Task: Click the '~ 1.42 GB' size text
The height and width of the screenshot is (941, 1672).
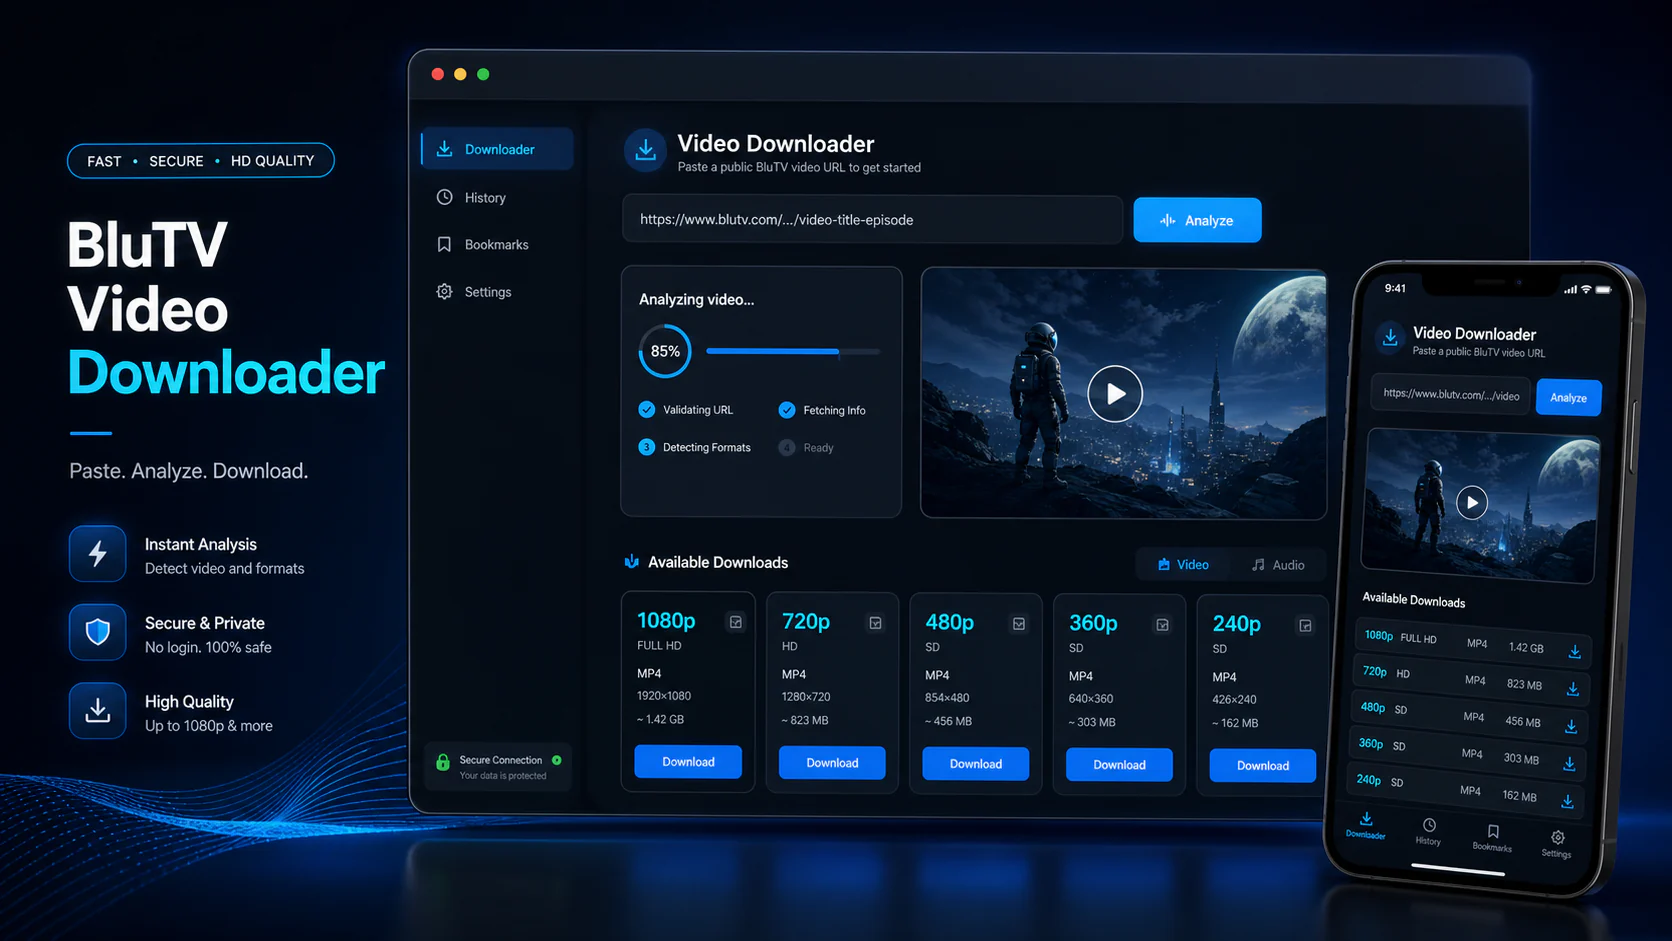Action: 660,720
